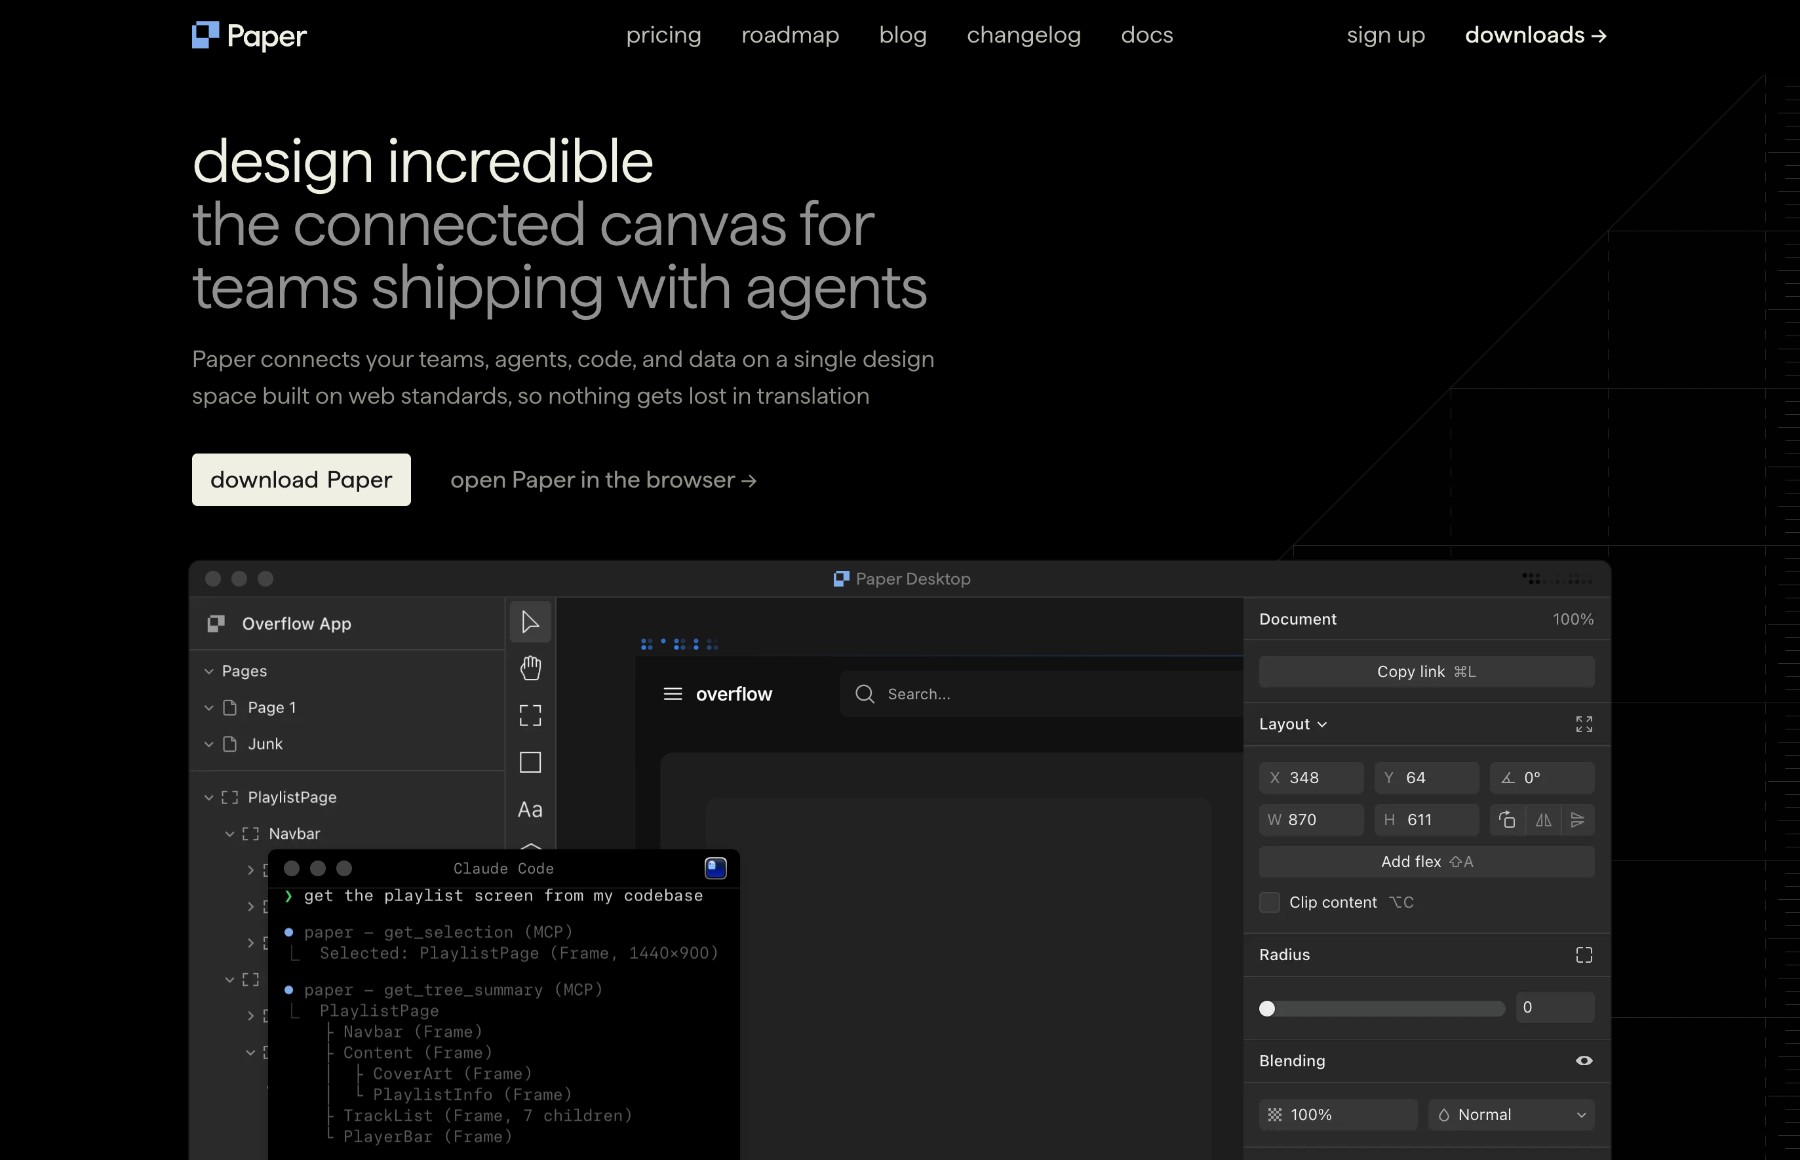Click the individual corner radius icon

pyautogui.click(x=1583, y=955)
